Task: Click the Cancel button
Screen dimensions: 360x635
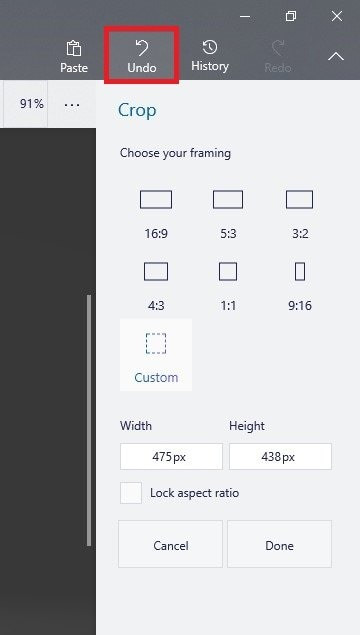Action: (170, 545)
